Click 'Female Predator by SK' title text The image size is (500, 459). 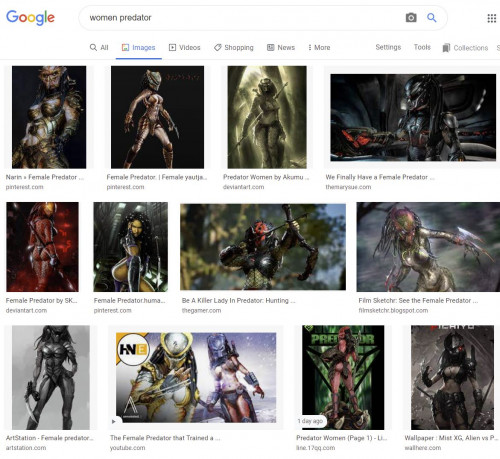pos(41,301)
